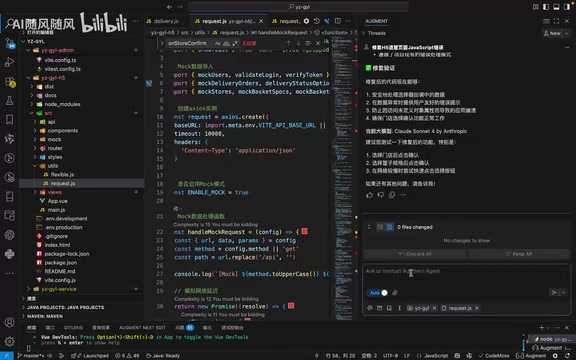576x360 pixels.
Task: Go to previous match in find widget
Action: [289, 43]
